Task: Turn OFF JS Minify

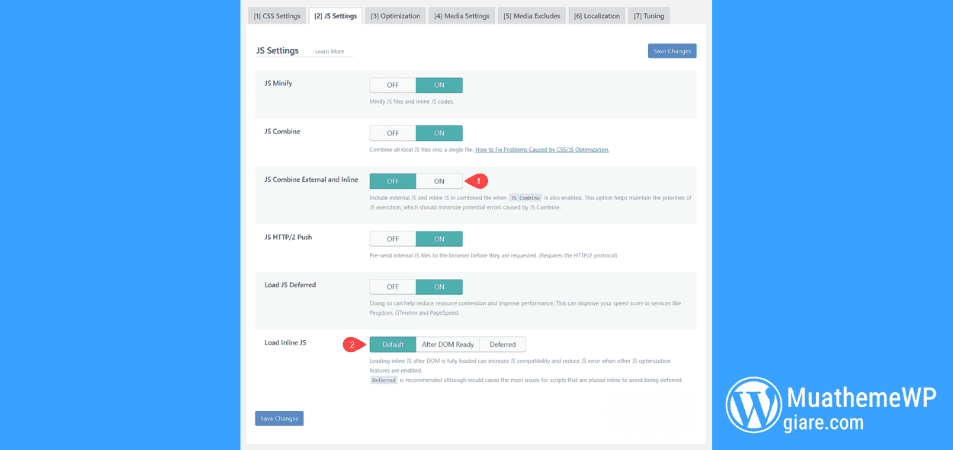Action: [x=393, y=85]
